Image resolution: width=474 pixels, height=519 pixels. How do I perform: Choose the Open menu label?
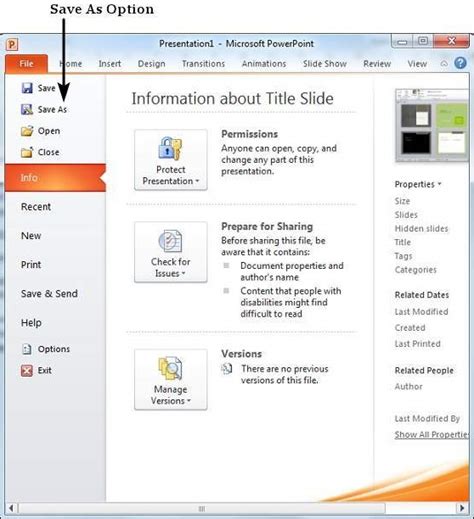click(x=49, y=131)
